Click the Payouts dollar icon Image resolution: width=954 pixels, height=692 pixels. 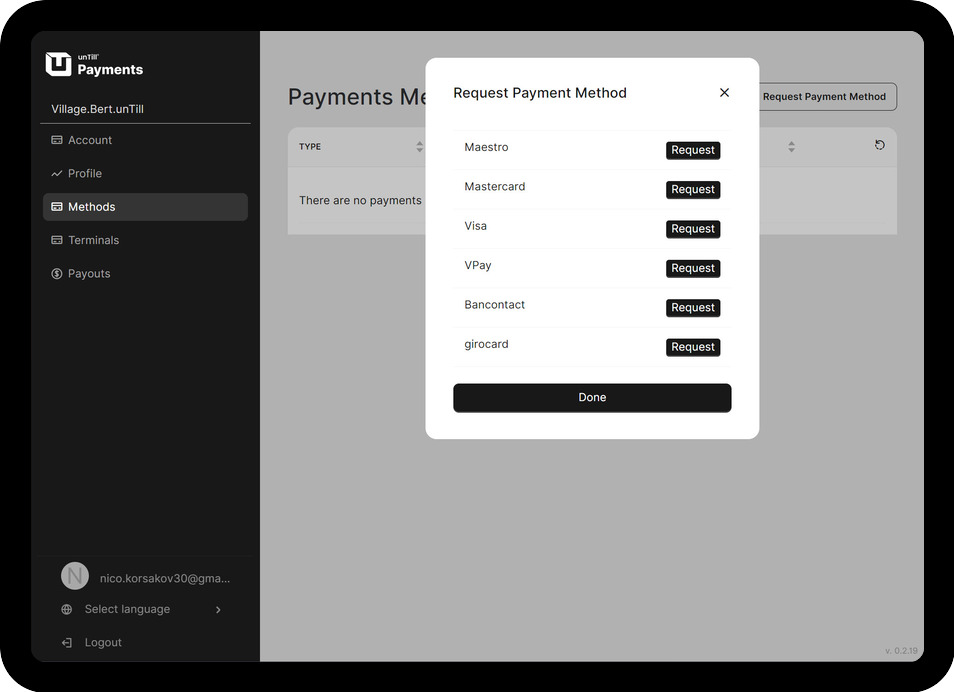(57, 274)
